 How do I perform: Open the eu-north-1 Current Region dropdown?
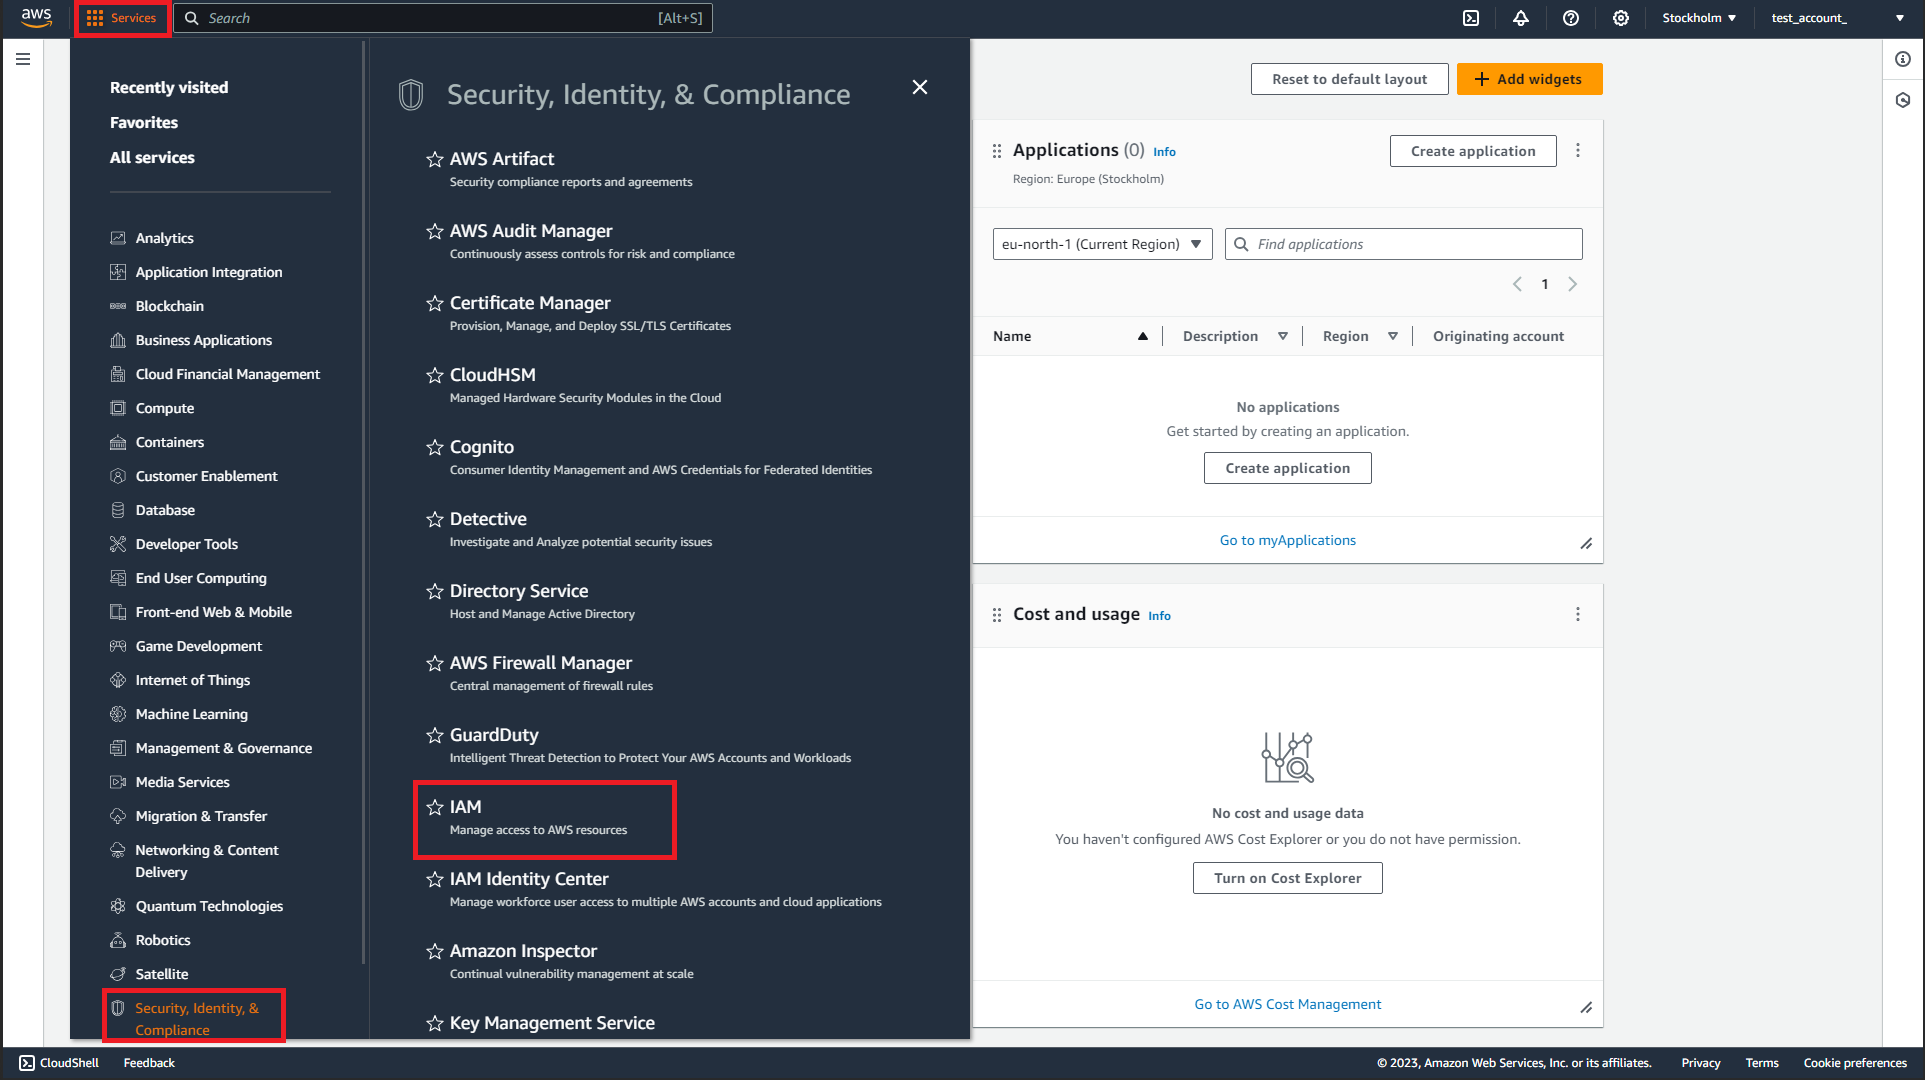pos(1102,244)
